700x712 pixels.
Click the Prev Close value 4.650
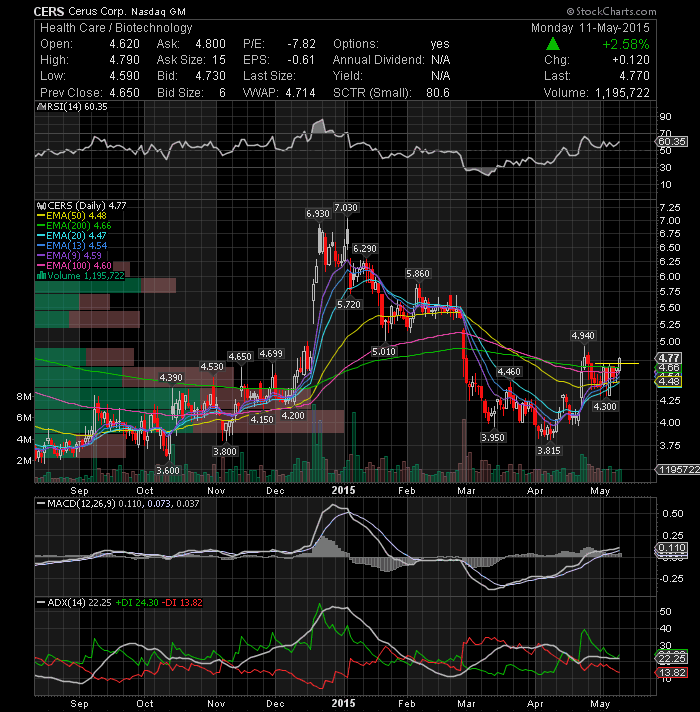[x=124, y=93]
